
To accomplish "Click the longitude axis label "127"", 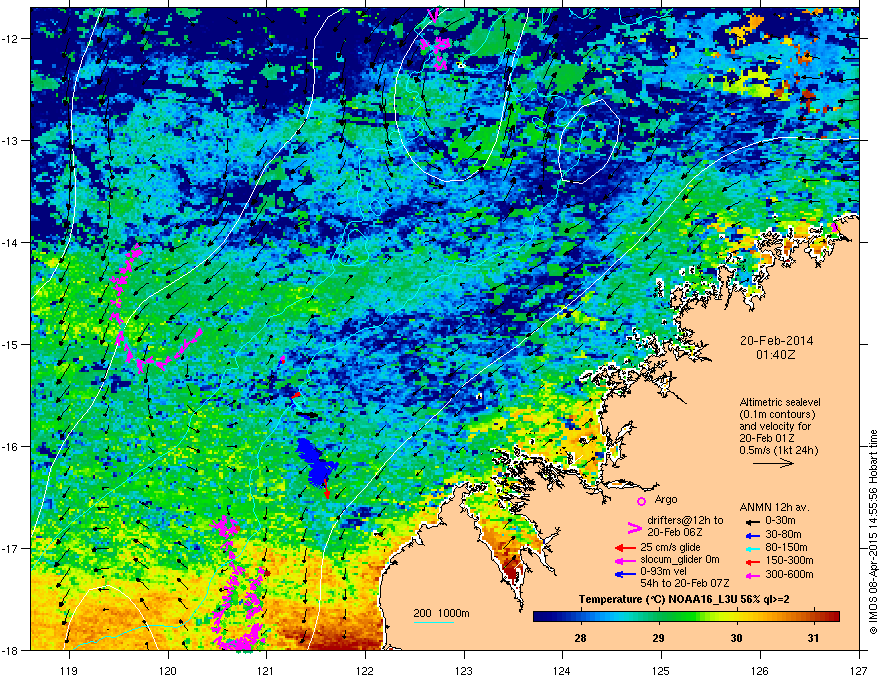I will pos(858,670).
